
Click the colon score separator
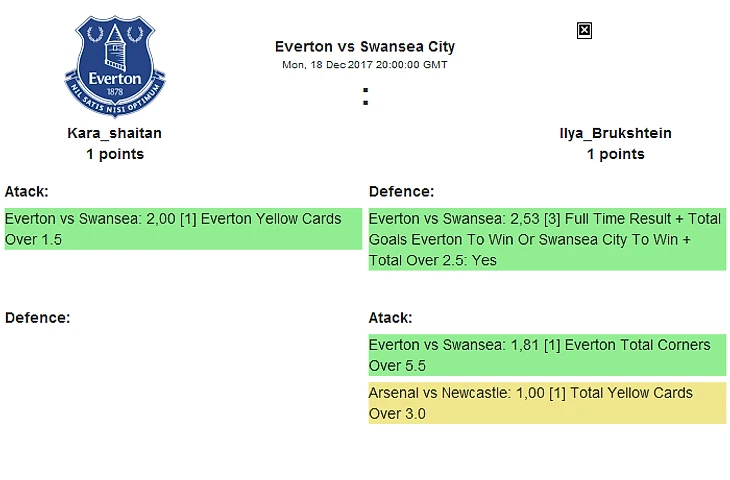click(x=365, y=97)
